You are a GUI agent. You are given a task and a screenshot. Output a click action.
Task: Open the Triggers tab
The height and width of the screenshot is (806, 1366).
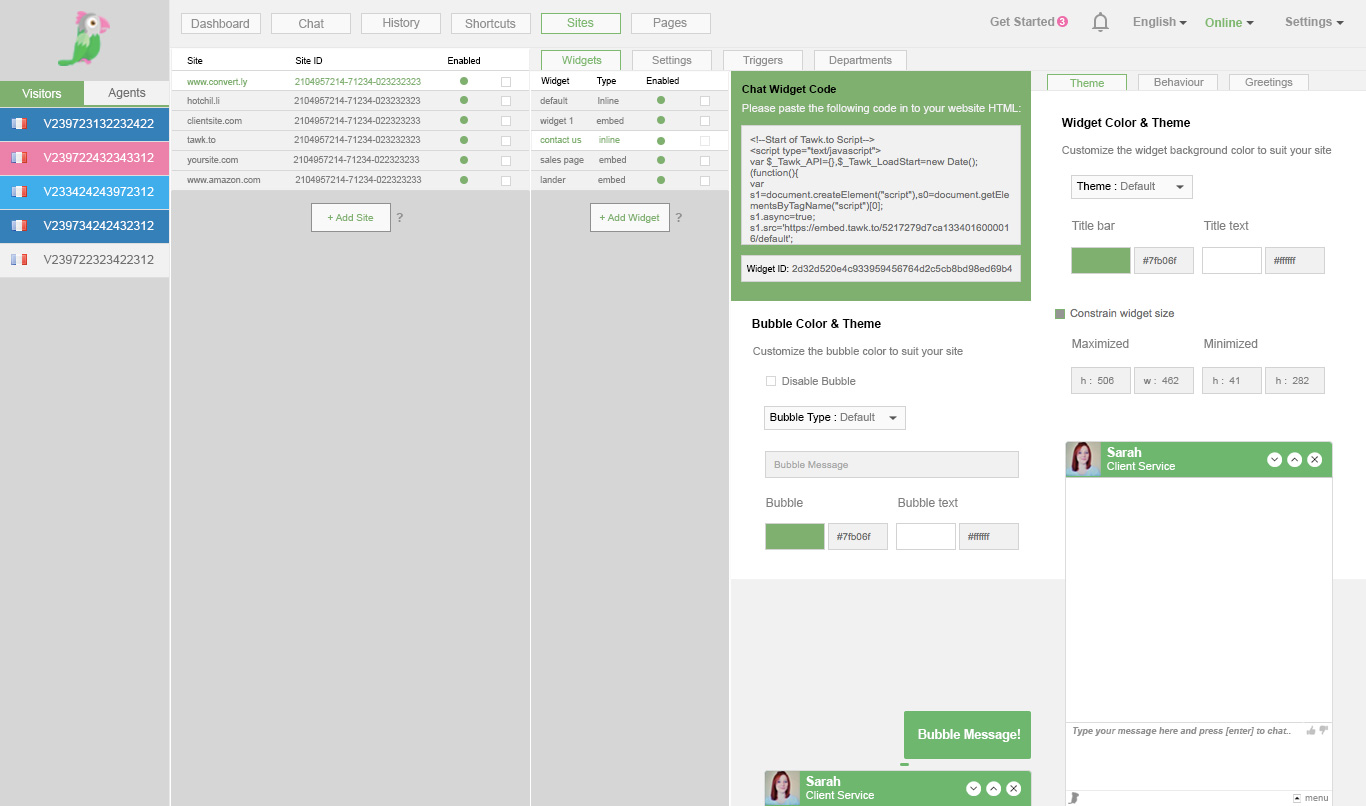click(x=763, y=60)
